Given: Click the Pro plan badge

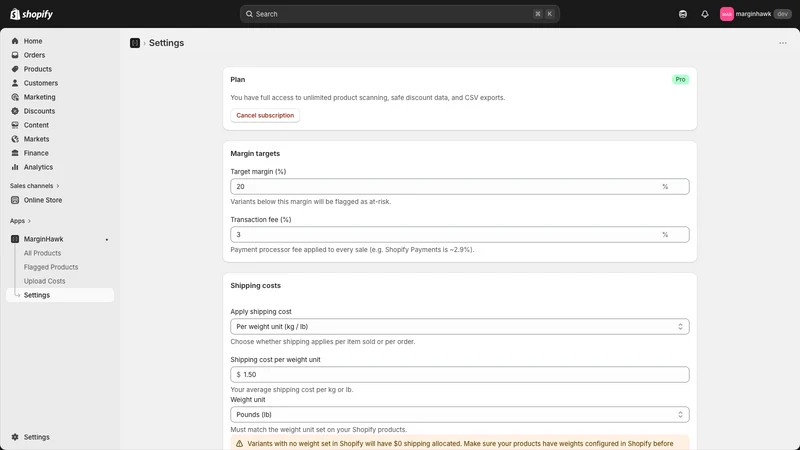Looking at the screenshot, I should tap(680, 80).
